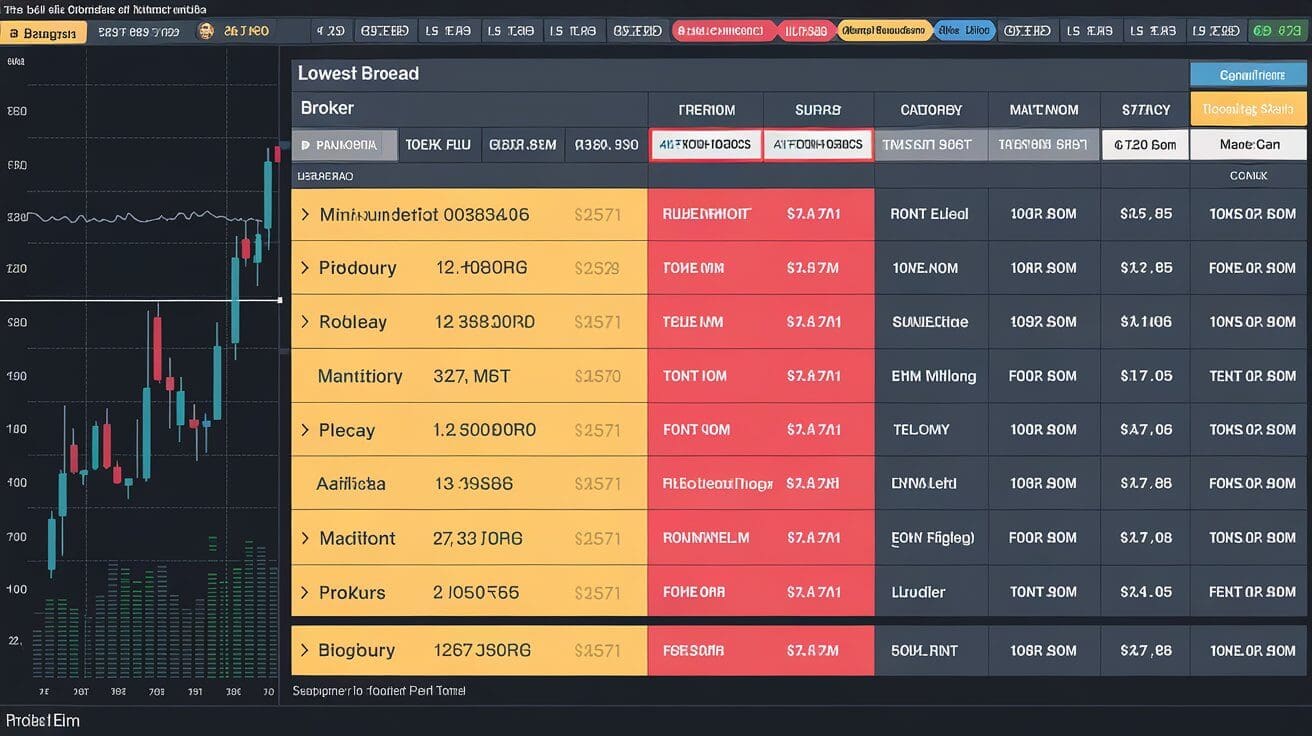Expand the Plecay row chevron

[x=305, y=430]
